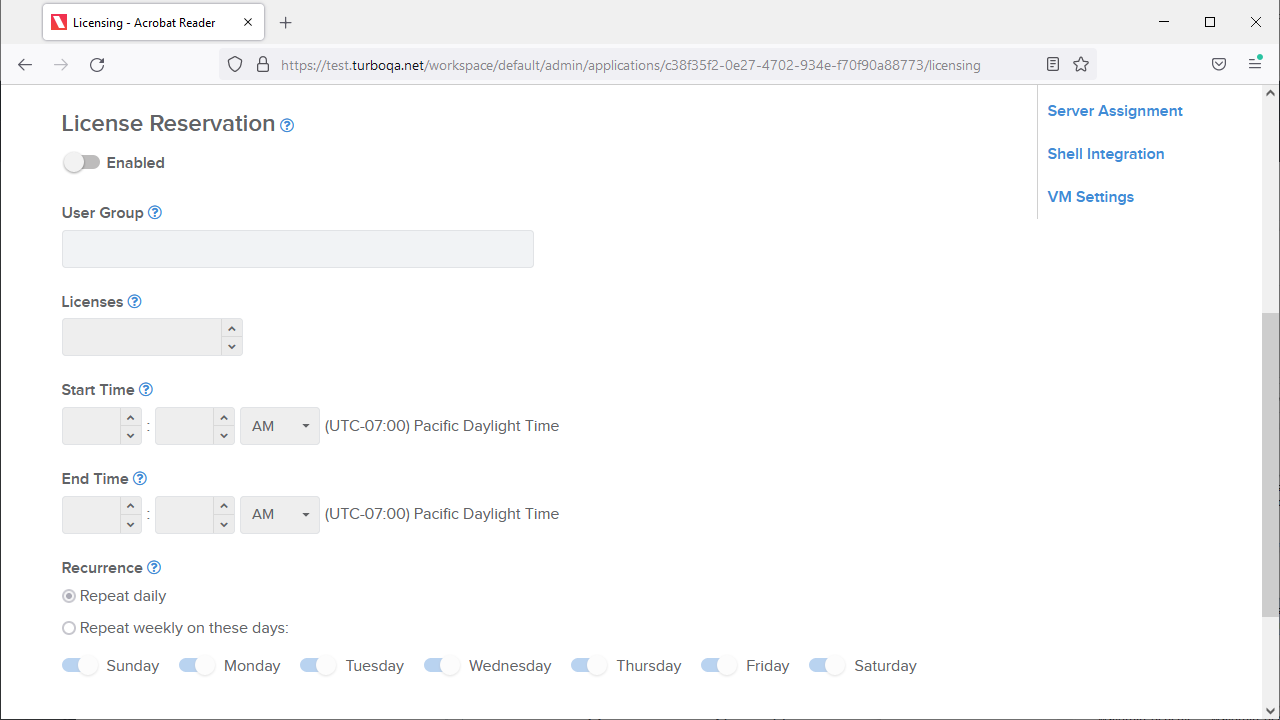Click the End Time hour field

pyautogui.click(x=91, y=515)
